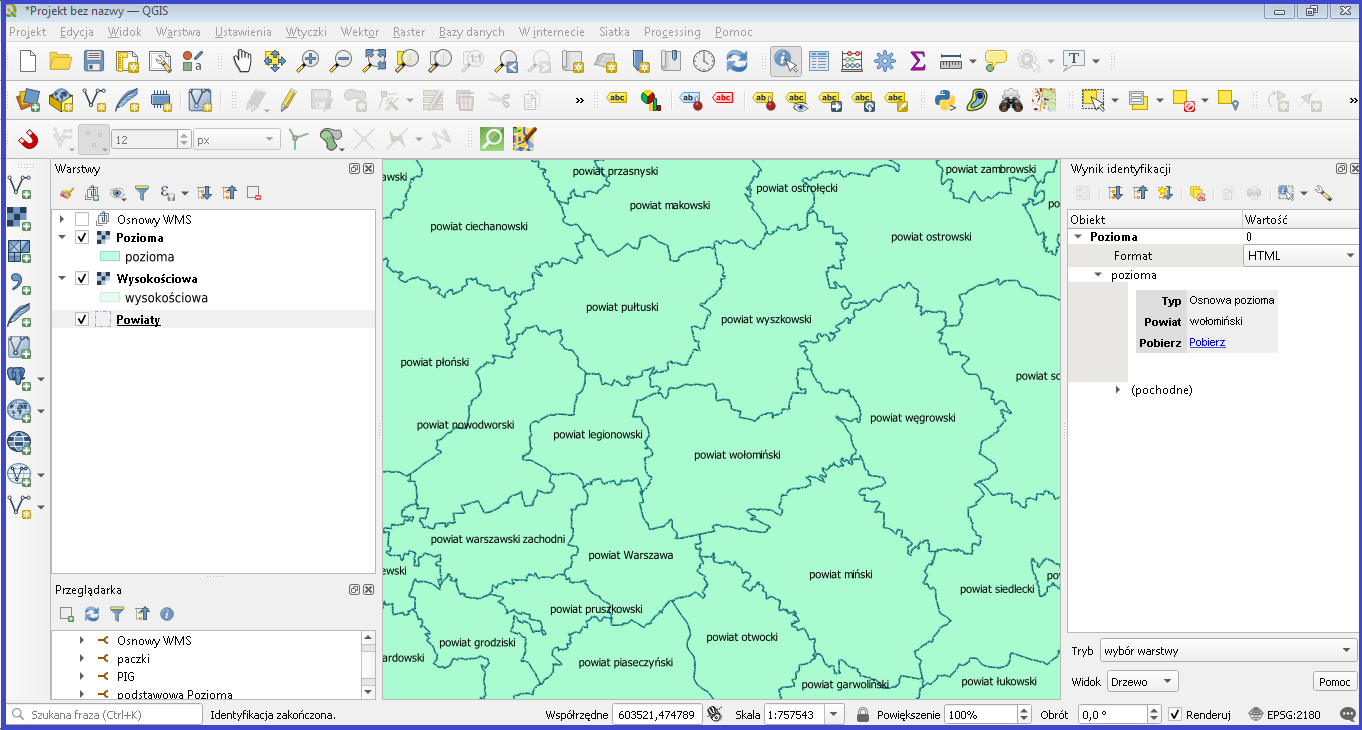The height and width of the screenshot is (730, 1362).
Task: Expand the paczki item in Przeglądarka
Action: pos(82,659)
